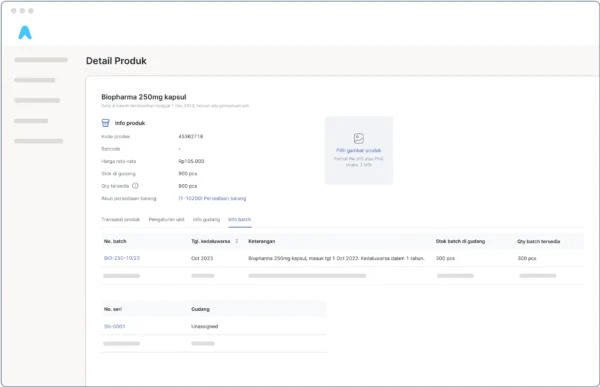Click Qty batch tersedia header
This screenshot has width=600, height=387.
tap(539, 241)
